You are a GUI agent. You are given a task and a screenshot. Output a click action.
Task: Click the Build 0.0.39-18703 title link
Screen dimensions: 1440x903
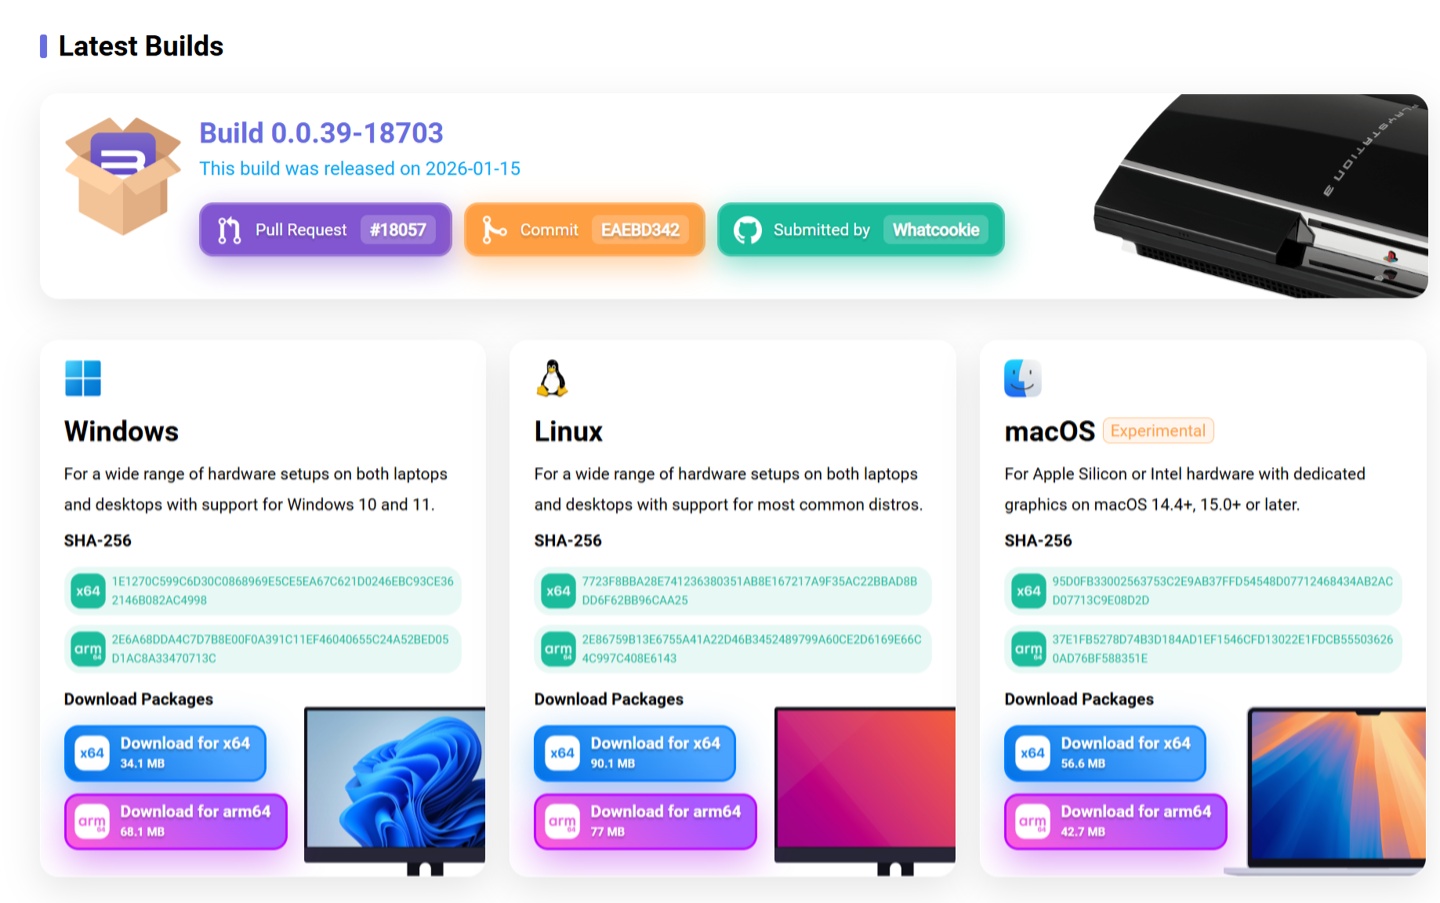[x=321, y=133]
